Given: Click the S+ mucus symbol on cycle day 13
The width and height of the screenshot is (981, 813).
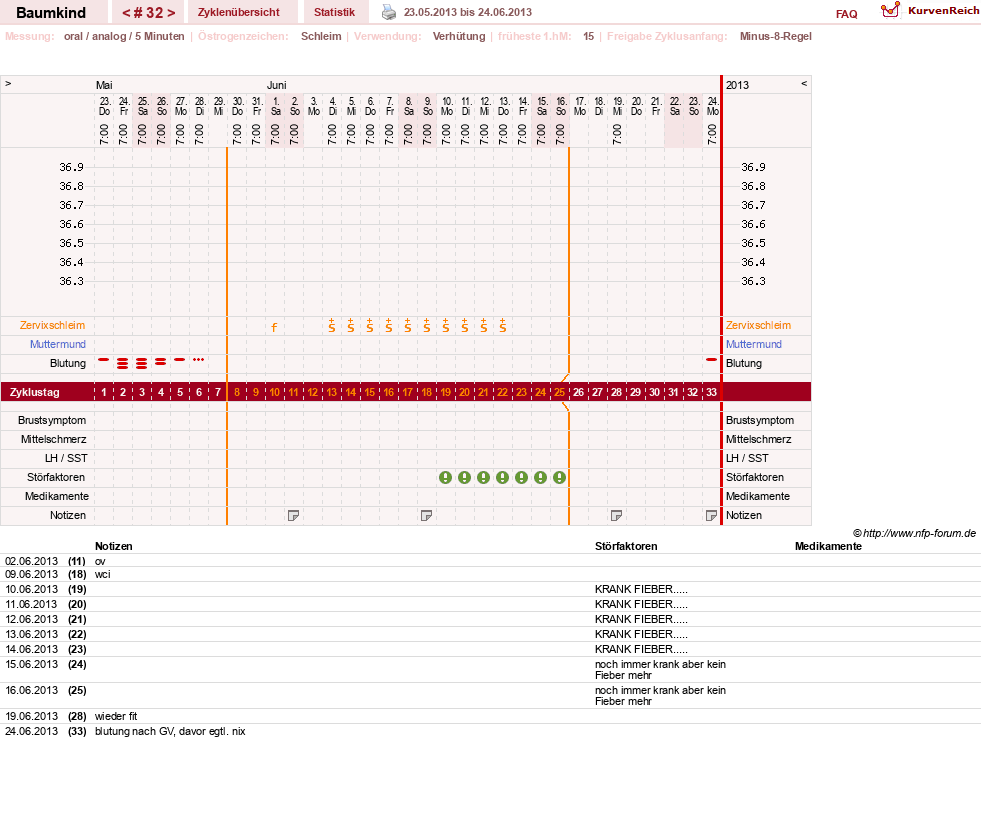Looking at the screenshot, I should click(332, 325).
